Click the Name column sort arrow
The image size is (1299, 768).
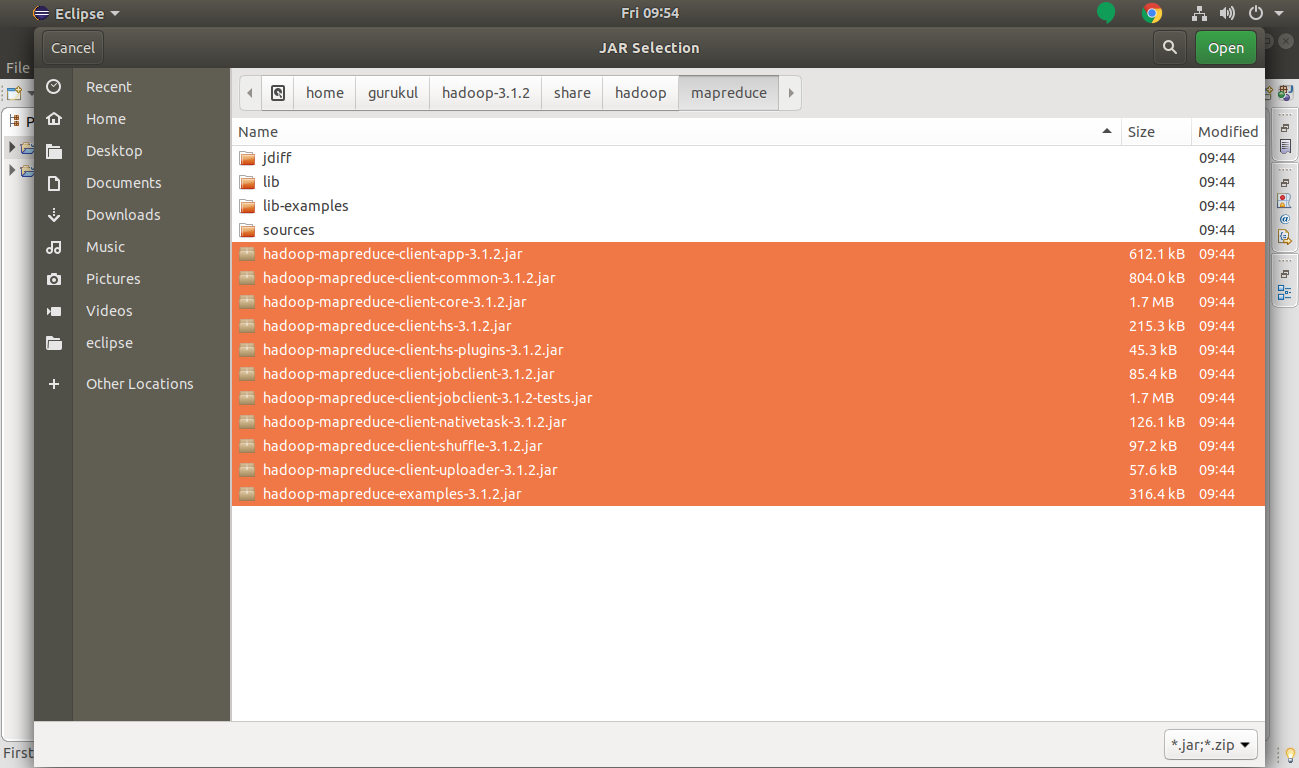[1107, 132]
